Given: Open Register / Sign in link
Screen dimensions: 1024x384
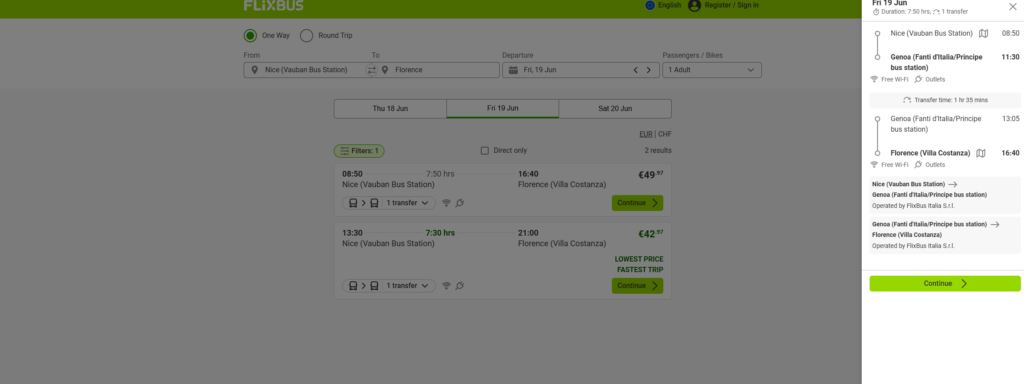Looking at the screenshot, I should [731, 5].
